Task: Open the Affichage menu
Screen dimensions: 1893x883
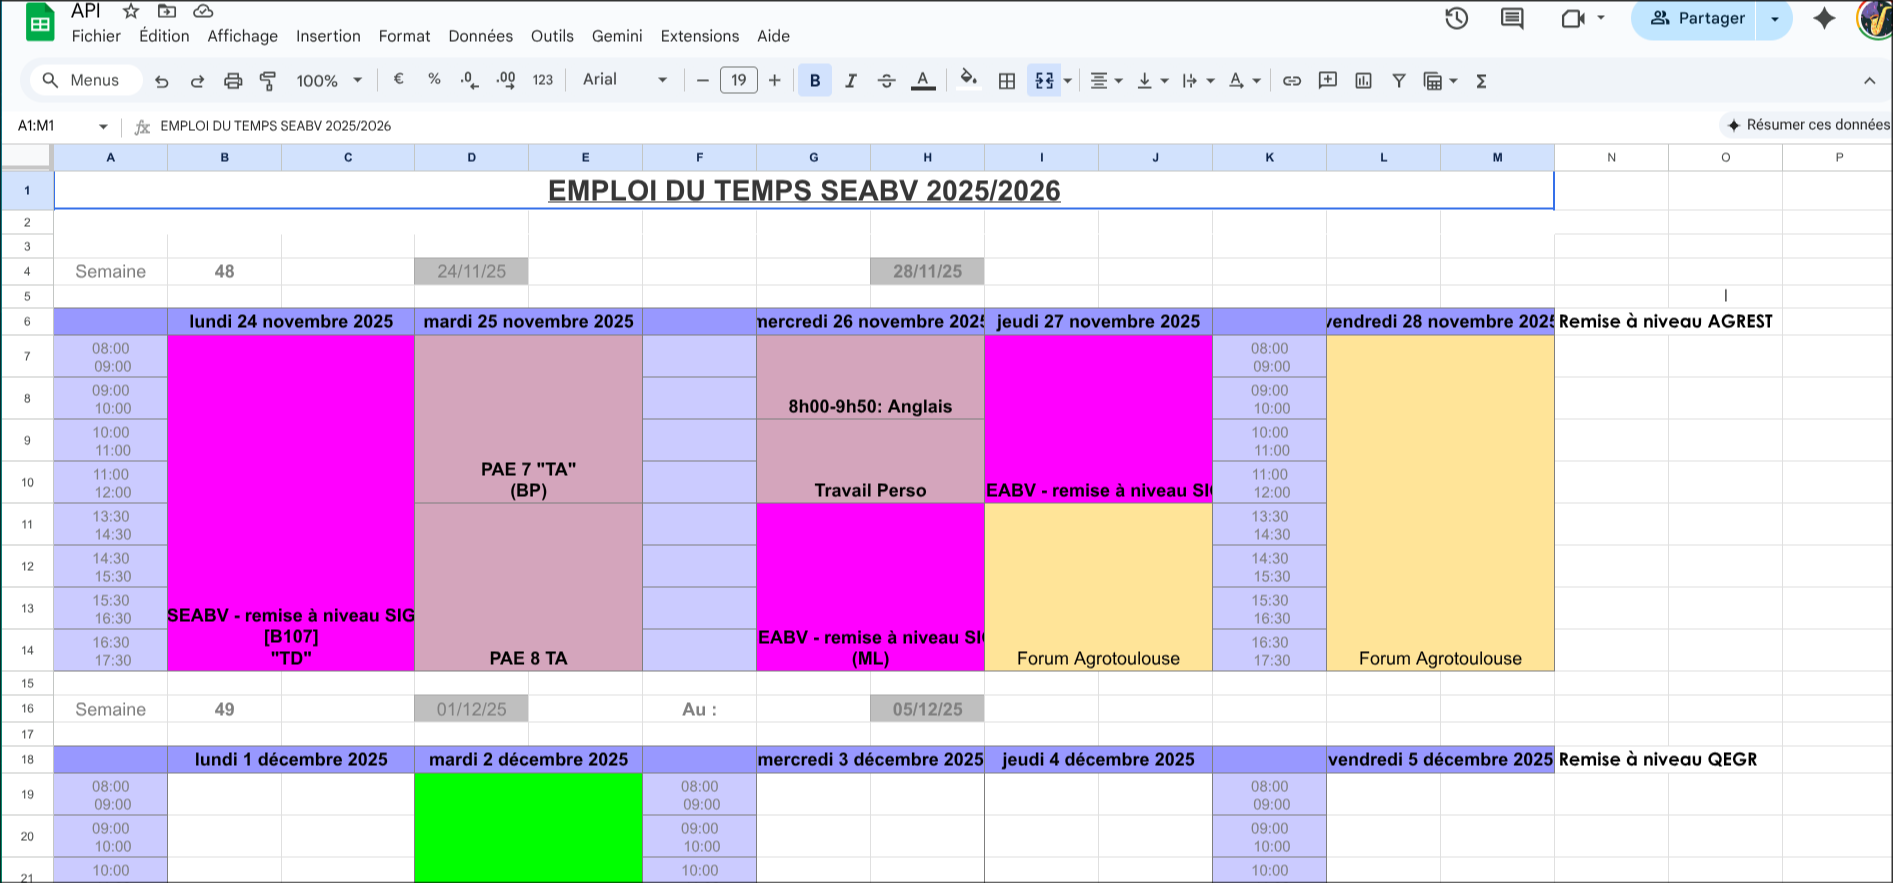Action: [x=243, y=36]
